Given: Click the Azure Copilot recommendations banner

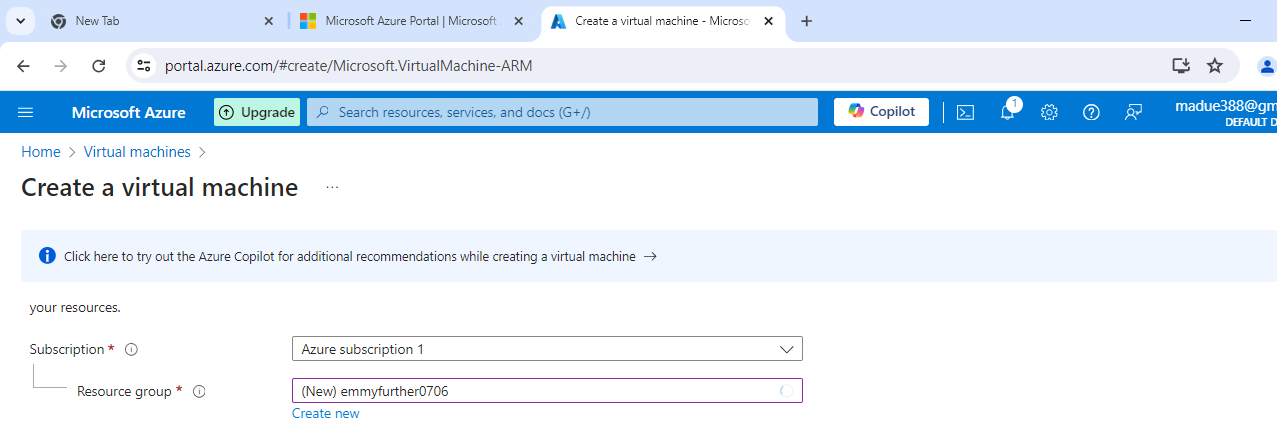Looking at the screenshot, I should (x=649, y=256).
